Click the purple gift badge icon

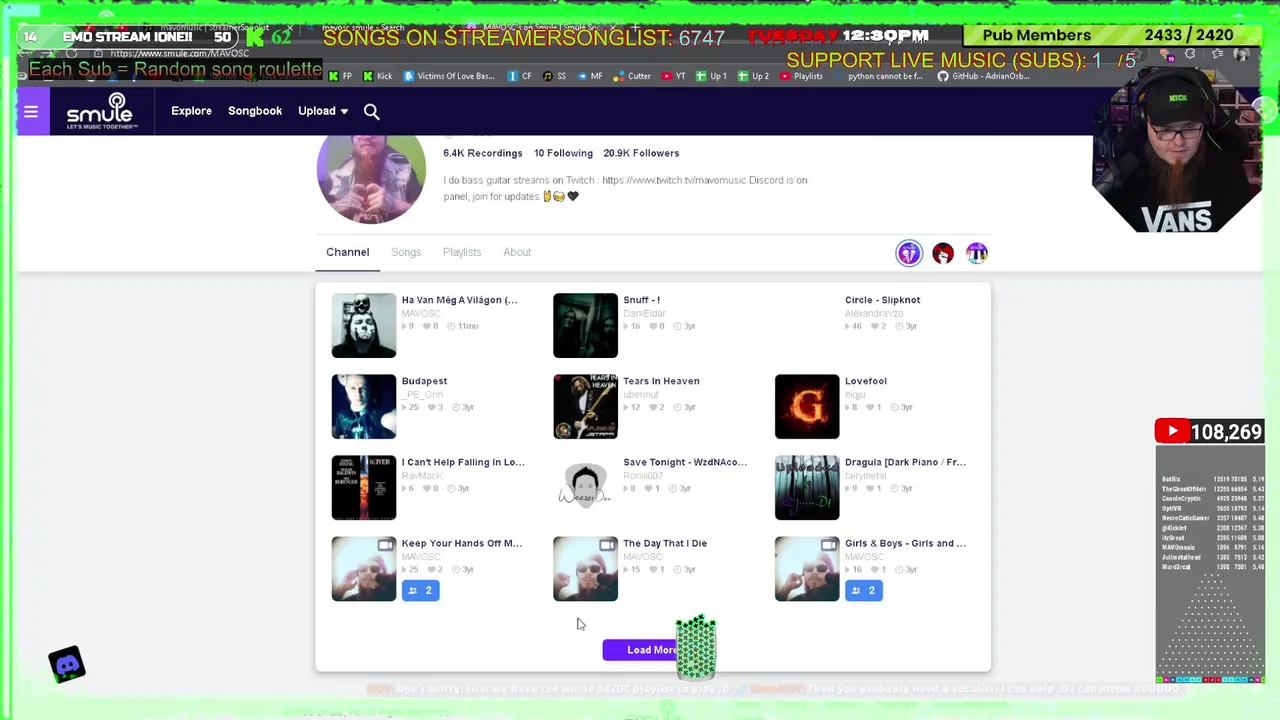coord(908,253)
